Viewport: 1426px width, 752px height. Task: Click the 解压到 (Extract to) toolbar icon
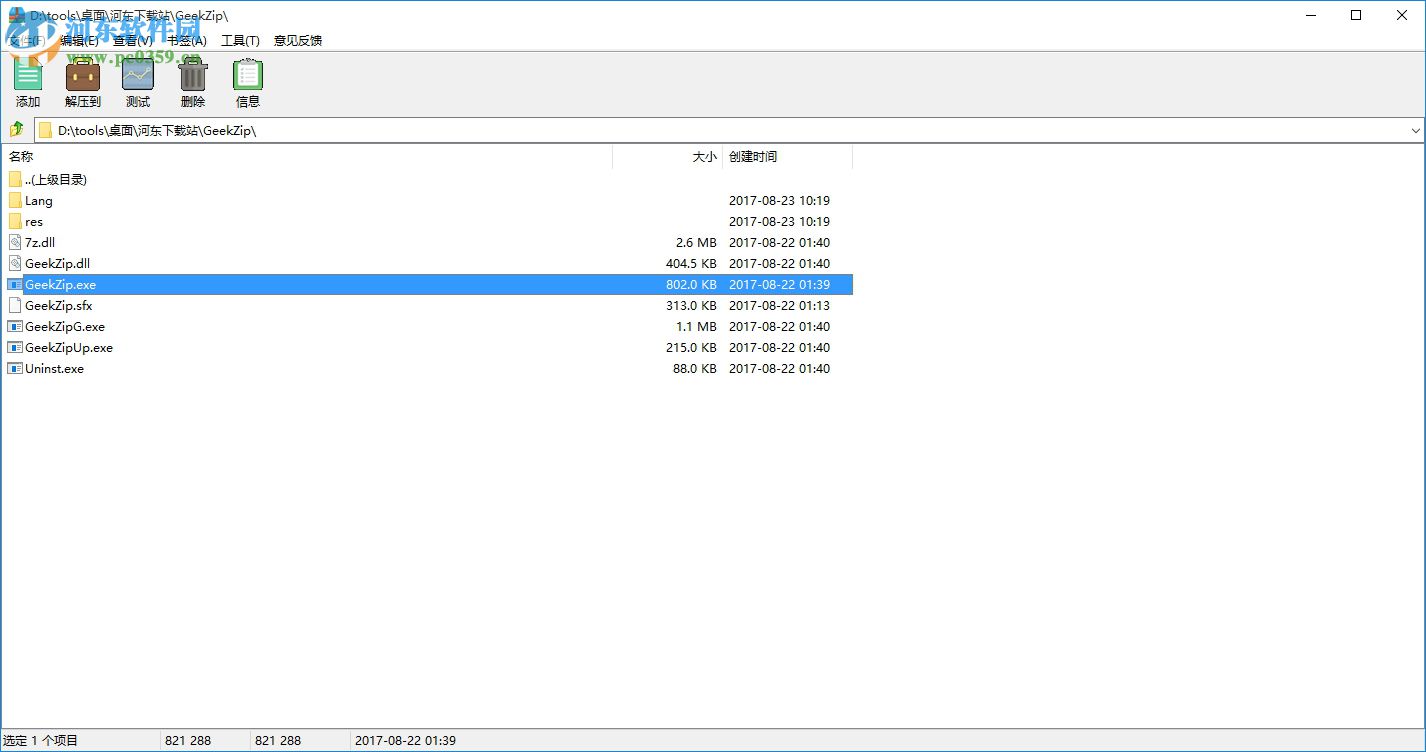point(82,80)
